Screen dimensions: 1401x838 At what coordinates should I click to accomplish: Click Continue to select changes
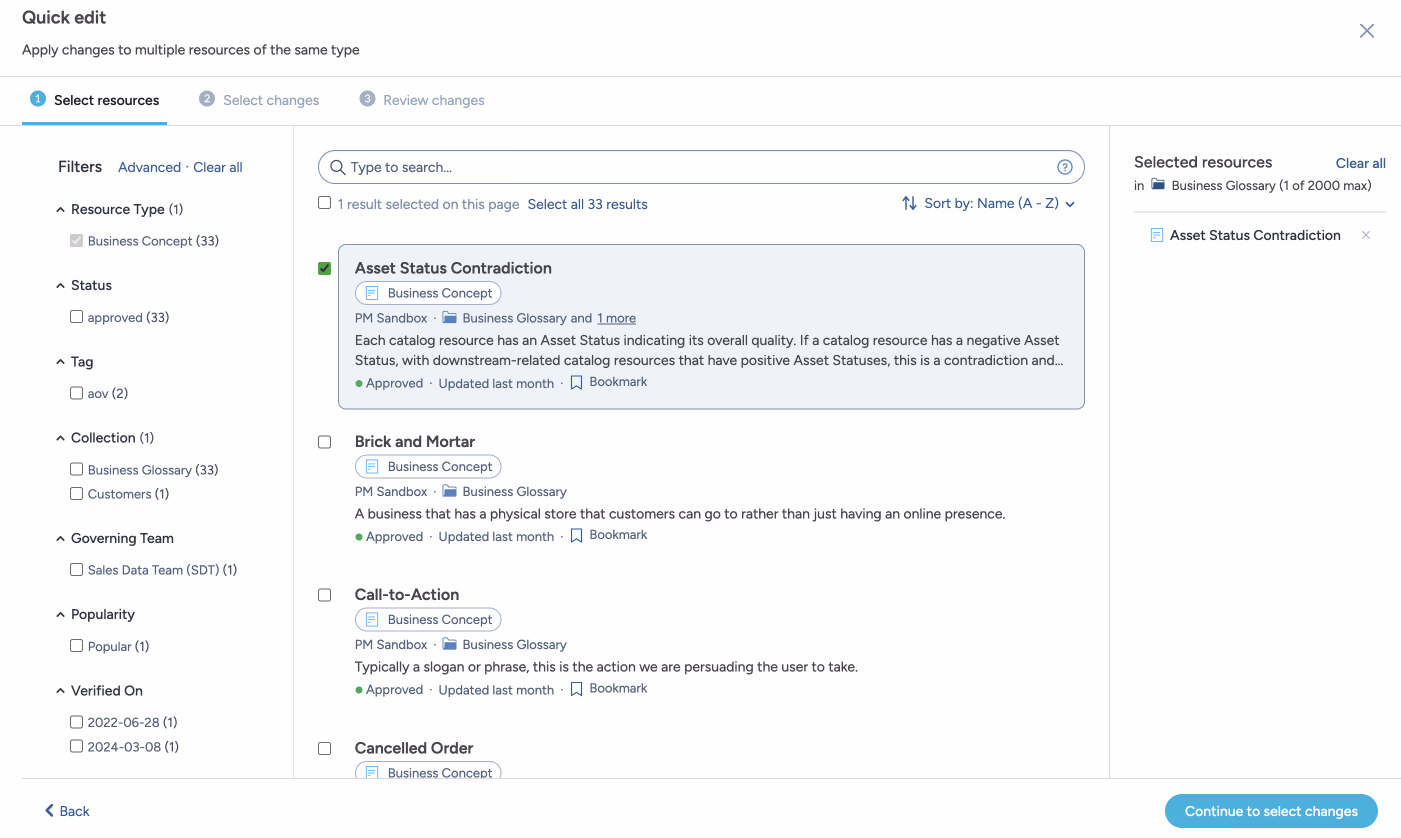(x=1270, y=811)
